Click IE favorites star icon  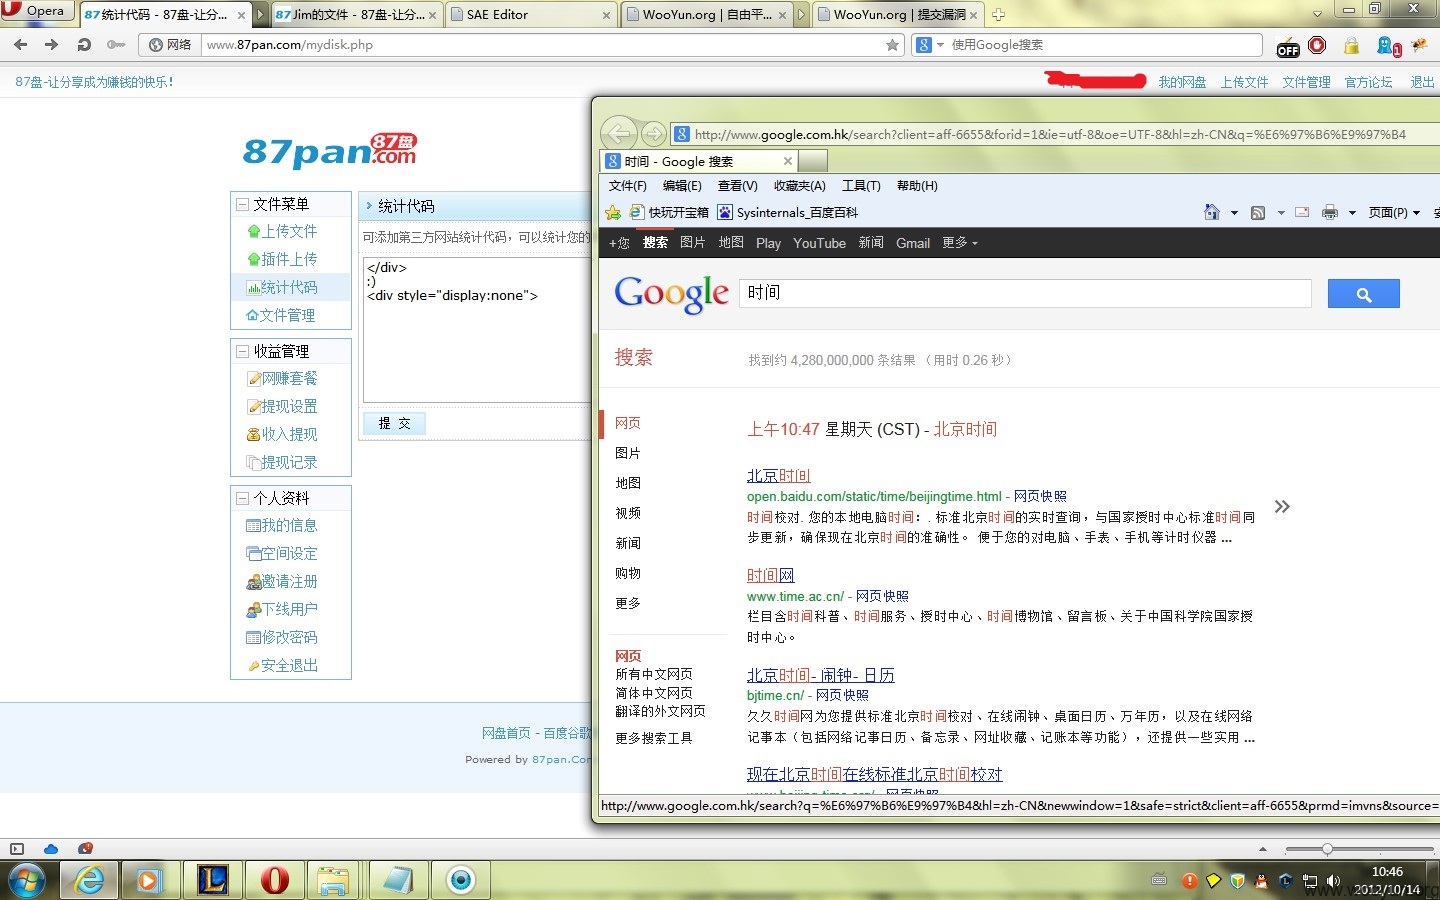pyautogui.click(x=613, y=212)
